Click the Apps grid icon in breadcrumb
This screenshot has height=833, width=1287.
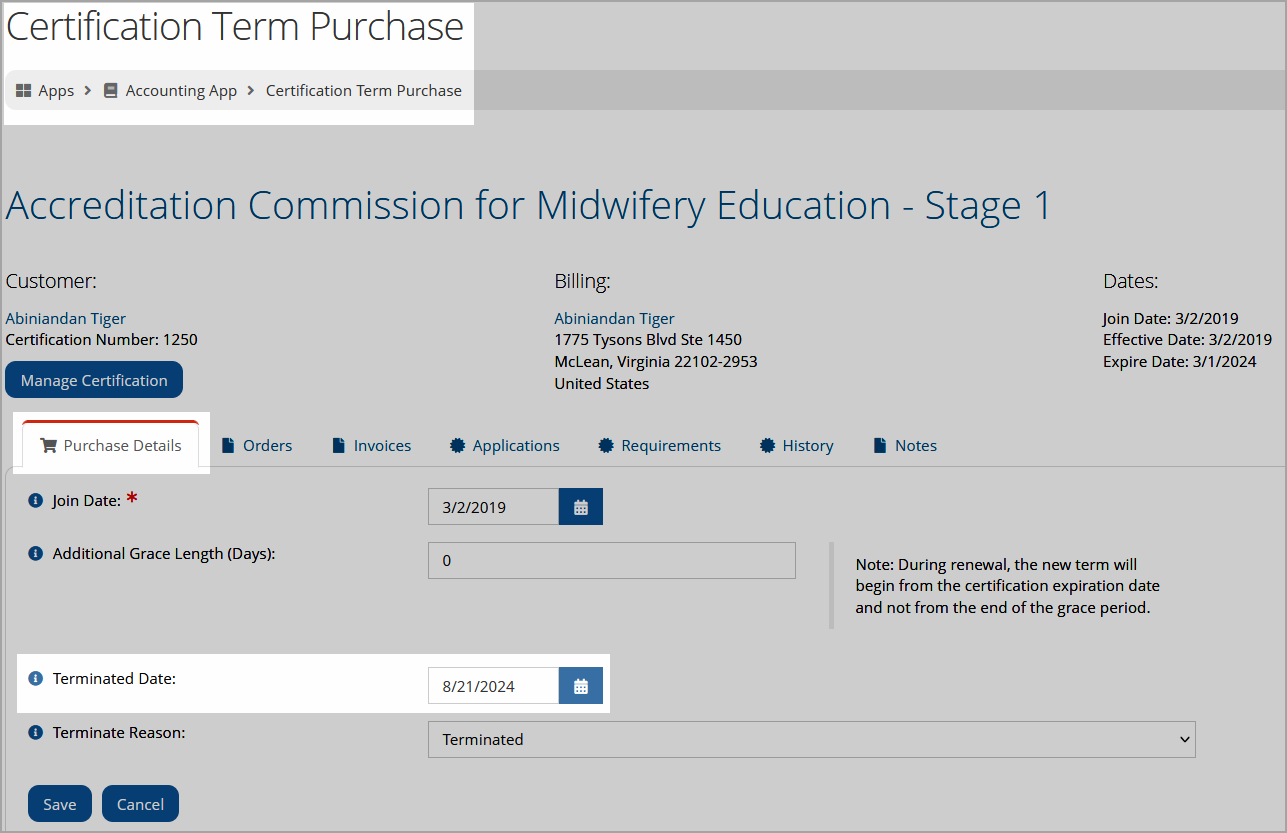pyautogui.click(x=24, y=90)
